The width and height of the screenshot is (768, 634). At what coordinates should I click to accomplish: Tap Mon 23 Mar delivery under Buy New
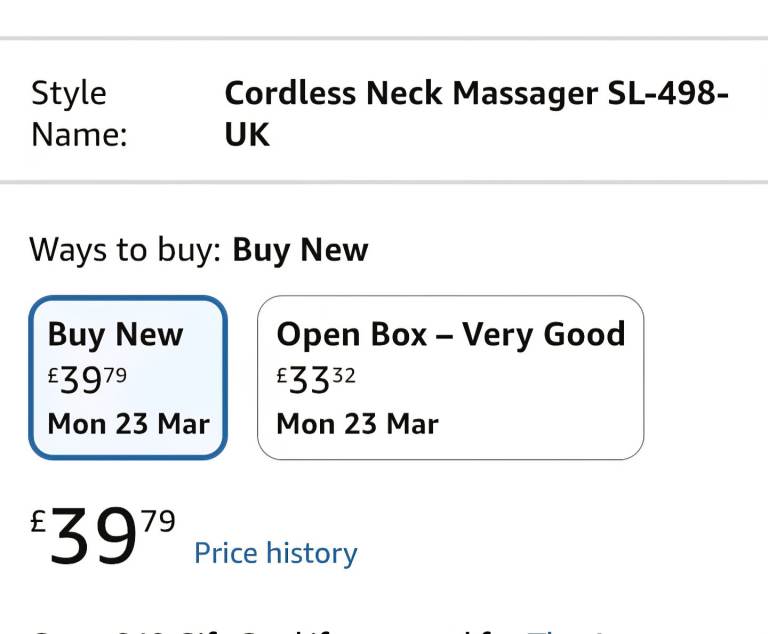click(x=128, y=423)
